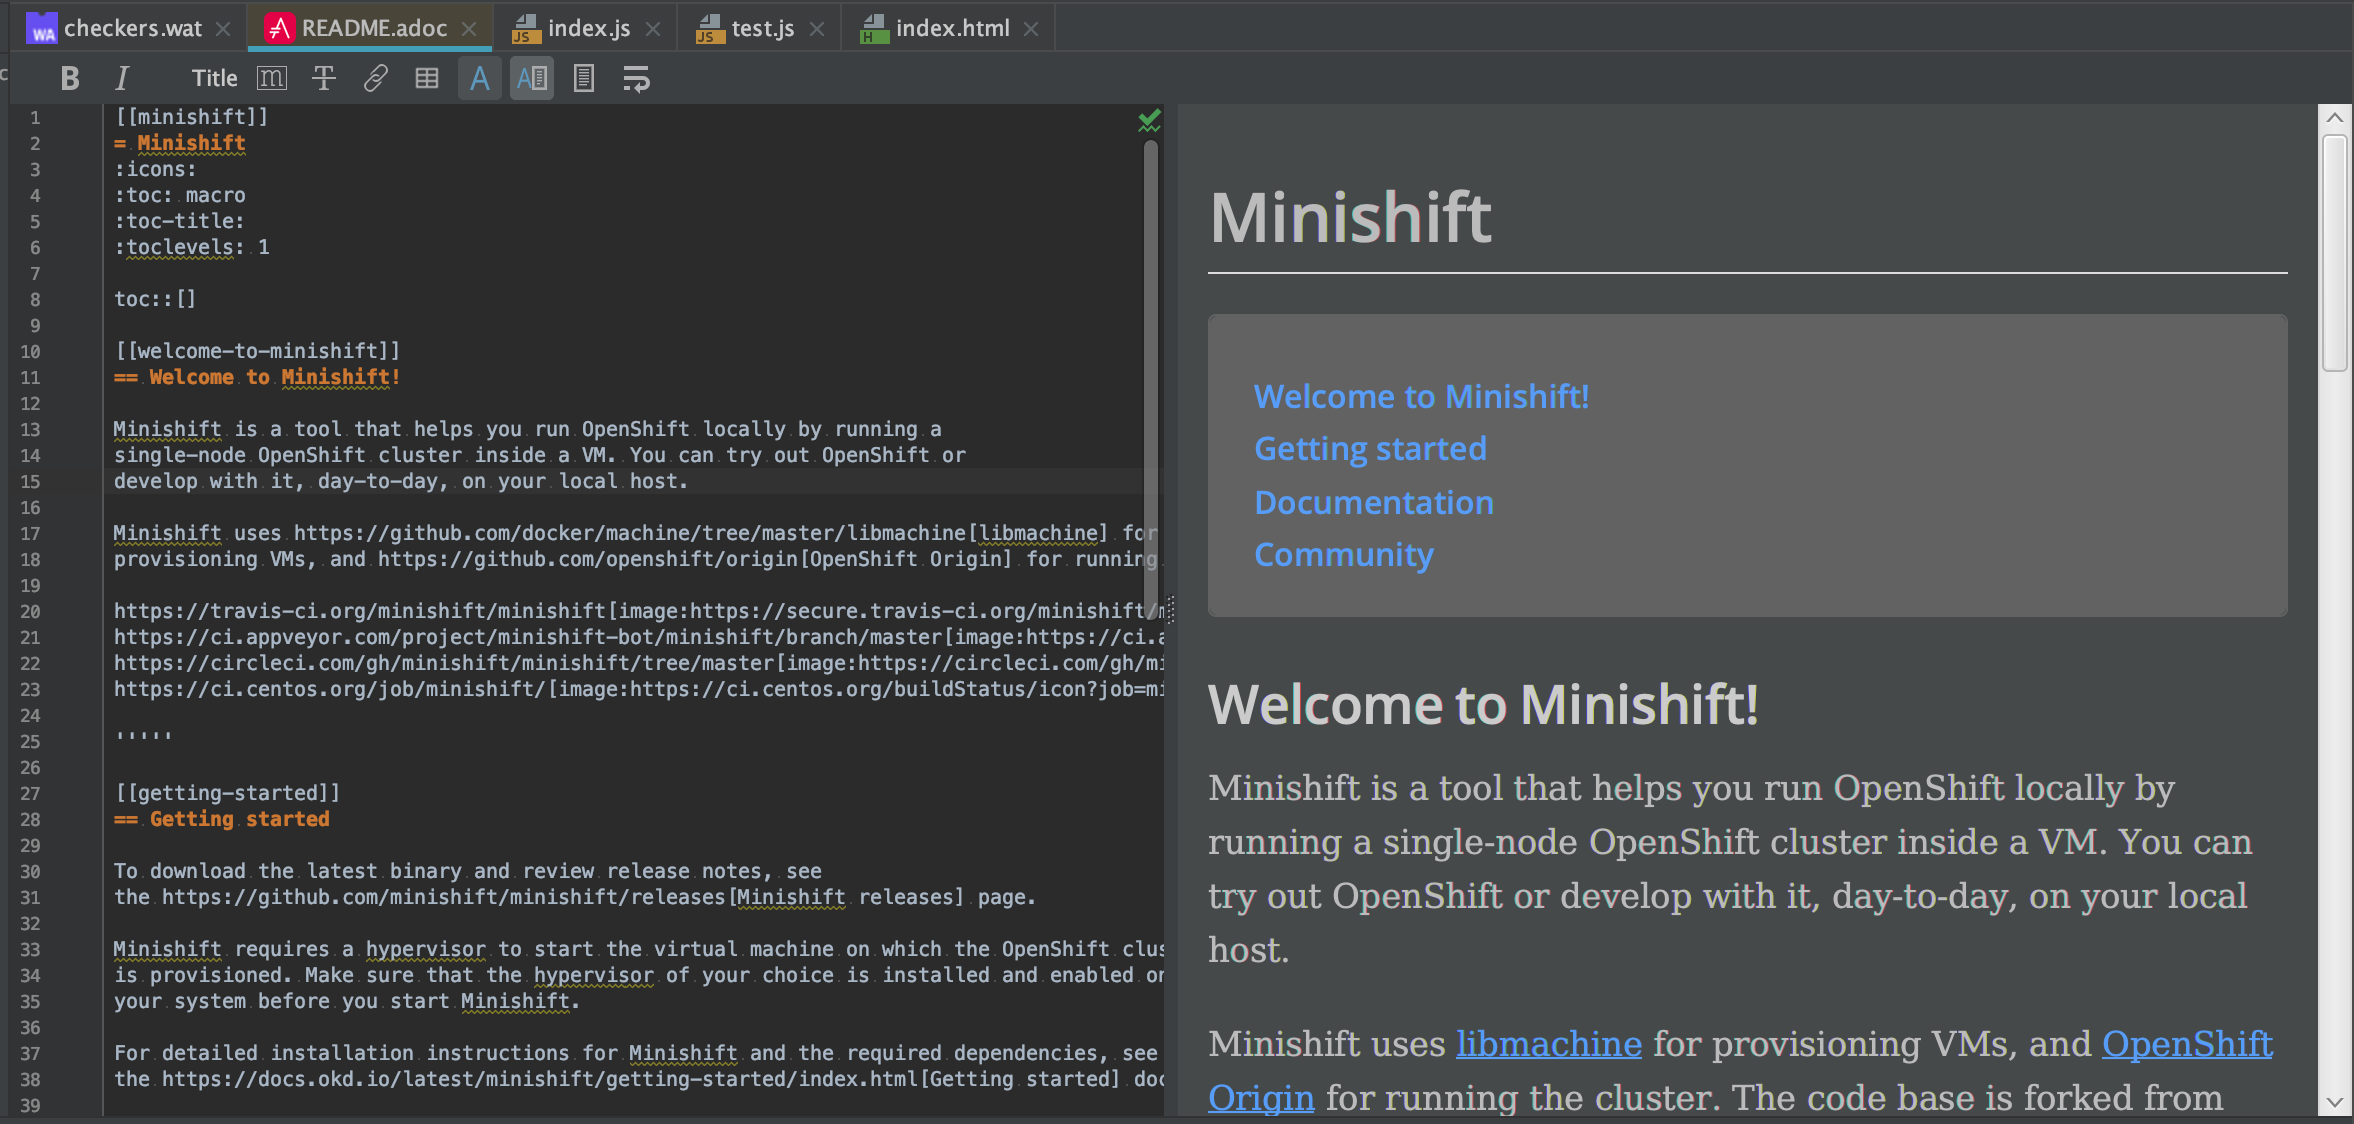Click the index.js file type icon
This screenshot has height=1124, width=2354.
pos(525,29)
